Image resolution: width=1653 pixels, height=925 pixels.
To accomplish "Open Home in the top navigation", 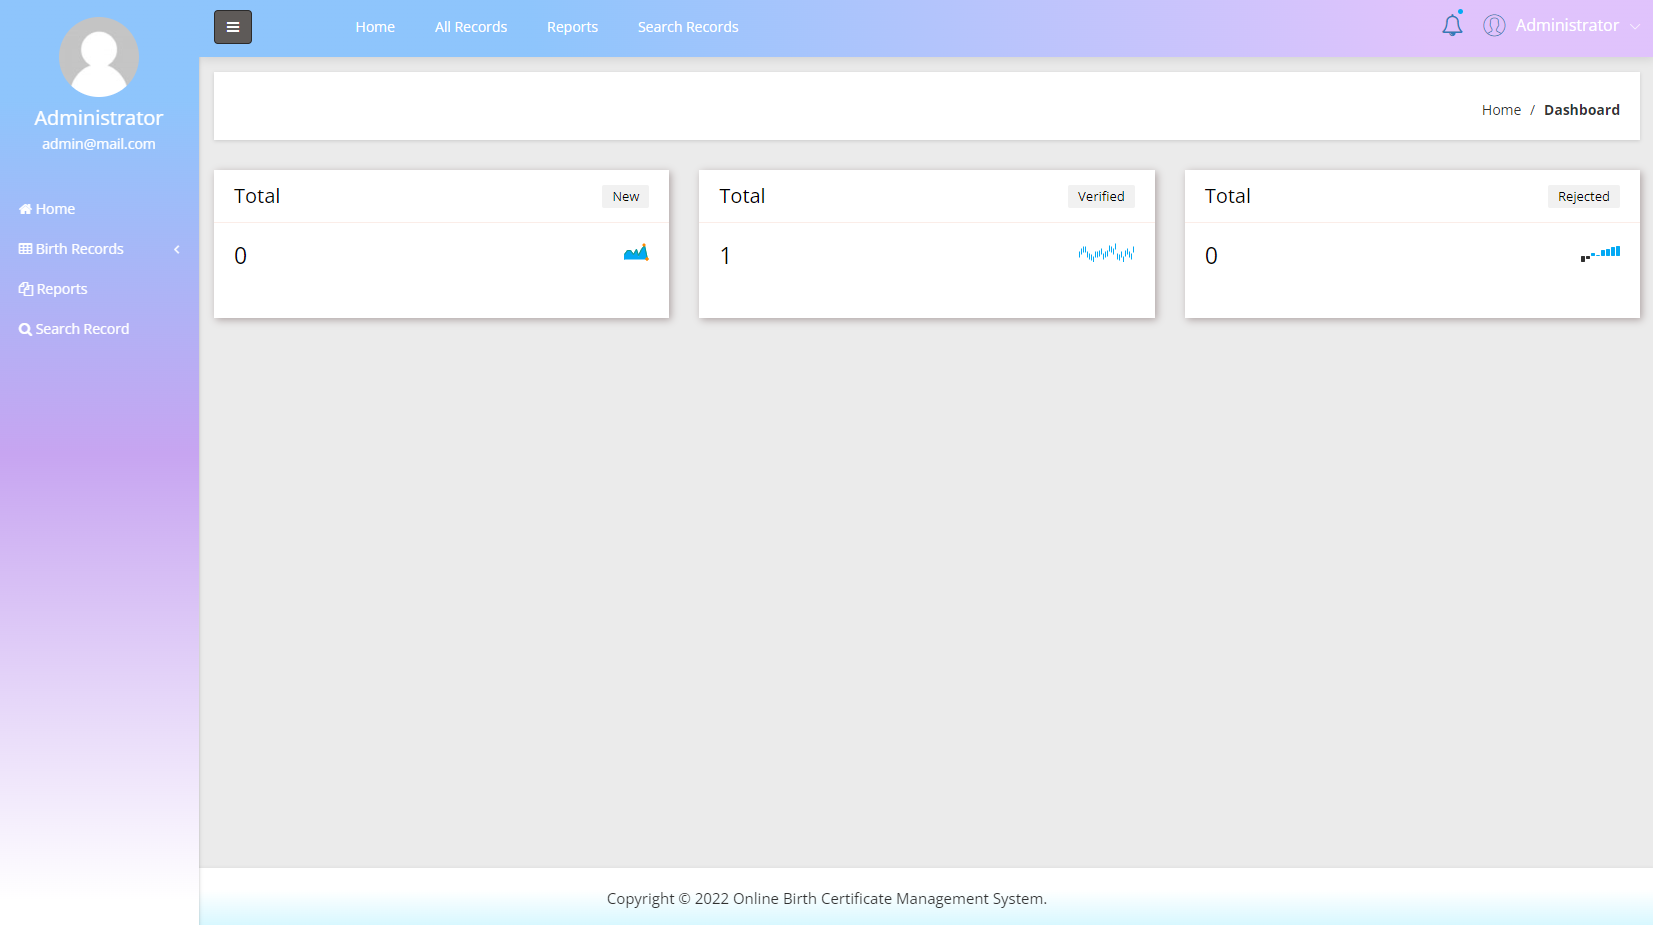I will [x=375, y=27].
